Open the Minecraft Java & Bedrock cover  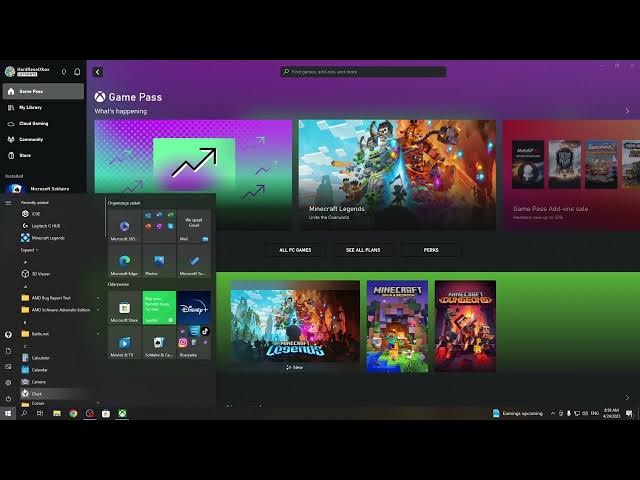click(397, 326)
